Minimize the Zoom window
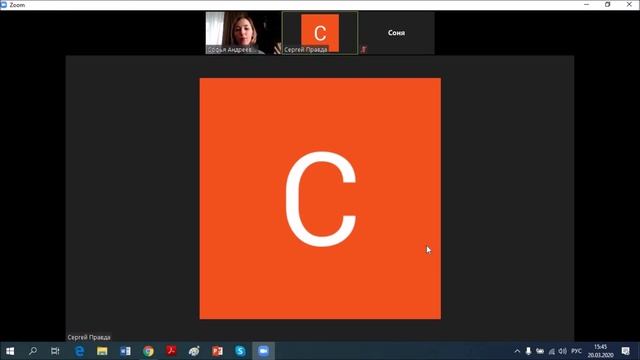 point(587,4)
